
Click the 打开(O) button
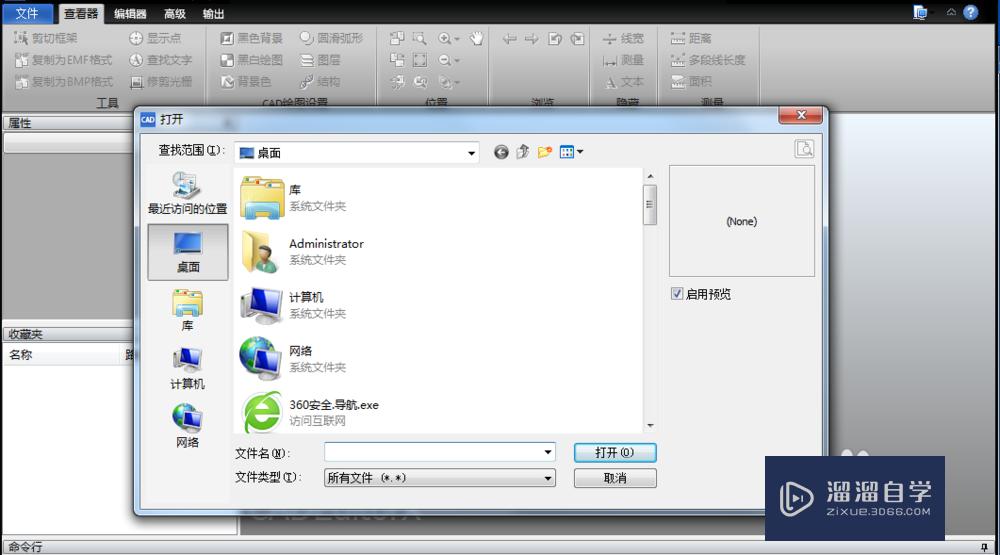coord(615,452)
